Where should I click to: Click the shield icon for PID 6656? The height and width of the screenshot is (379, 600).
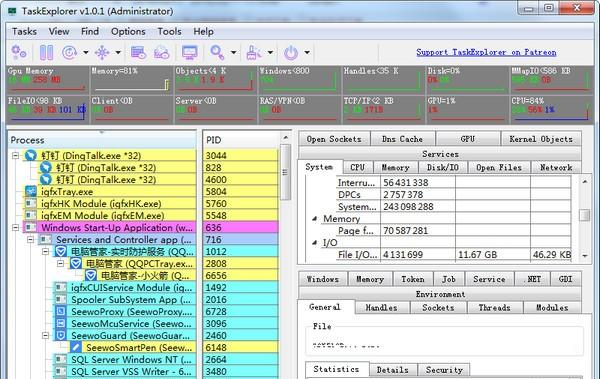[x=91, y=276]
